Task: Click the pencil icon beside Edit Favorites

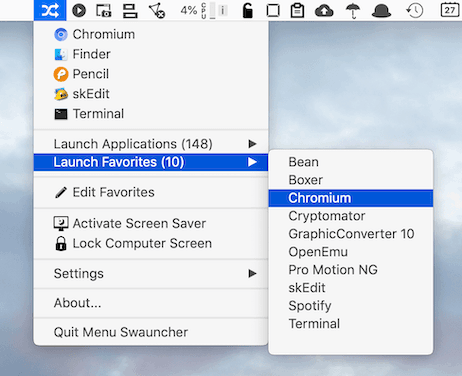Action: pyautogui.click(x=61, y=192)
